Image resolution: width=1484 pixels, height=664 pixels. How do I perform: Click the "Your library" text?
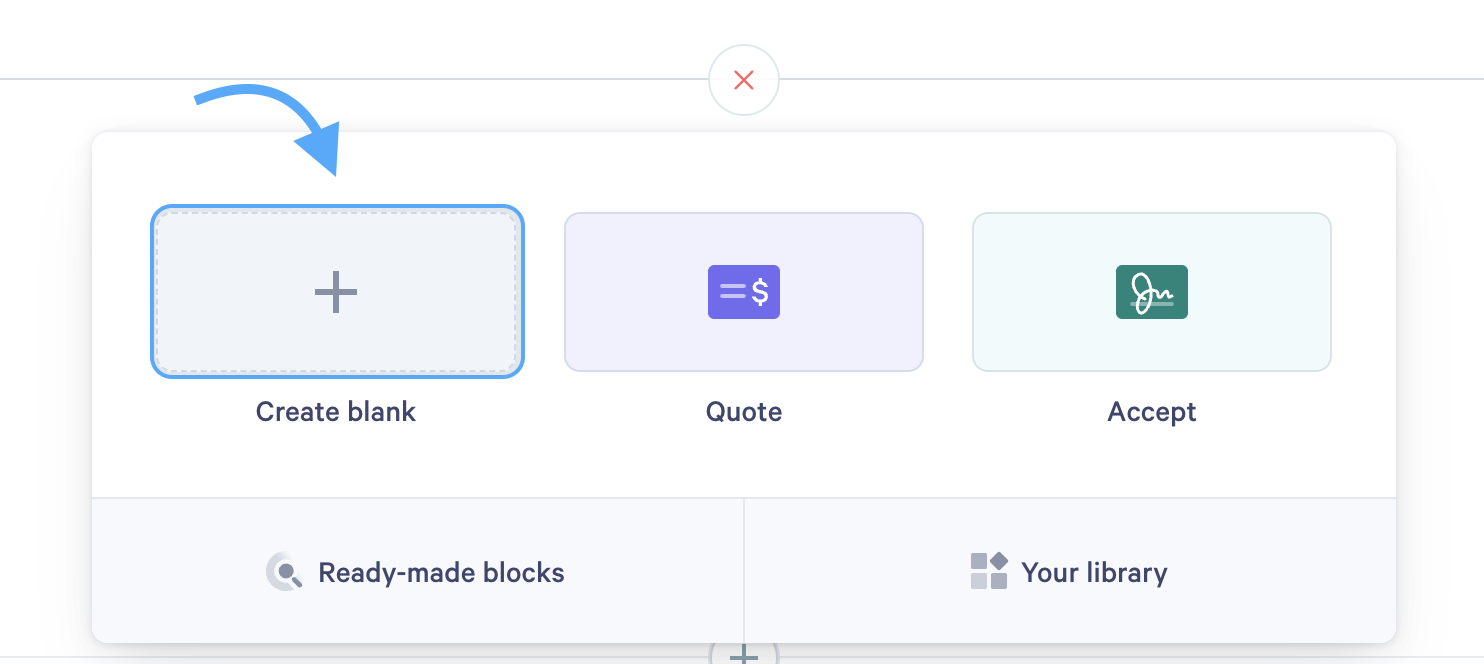click(1094, 572)
